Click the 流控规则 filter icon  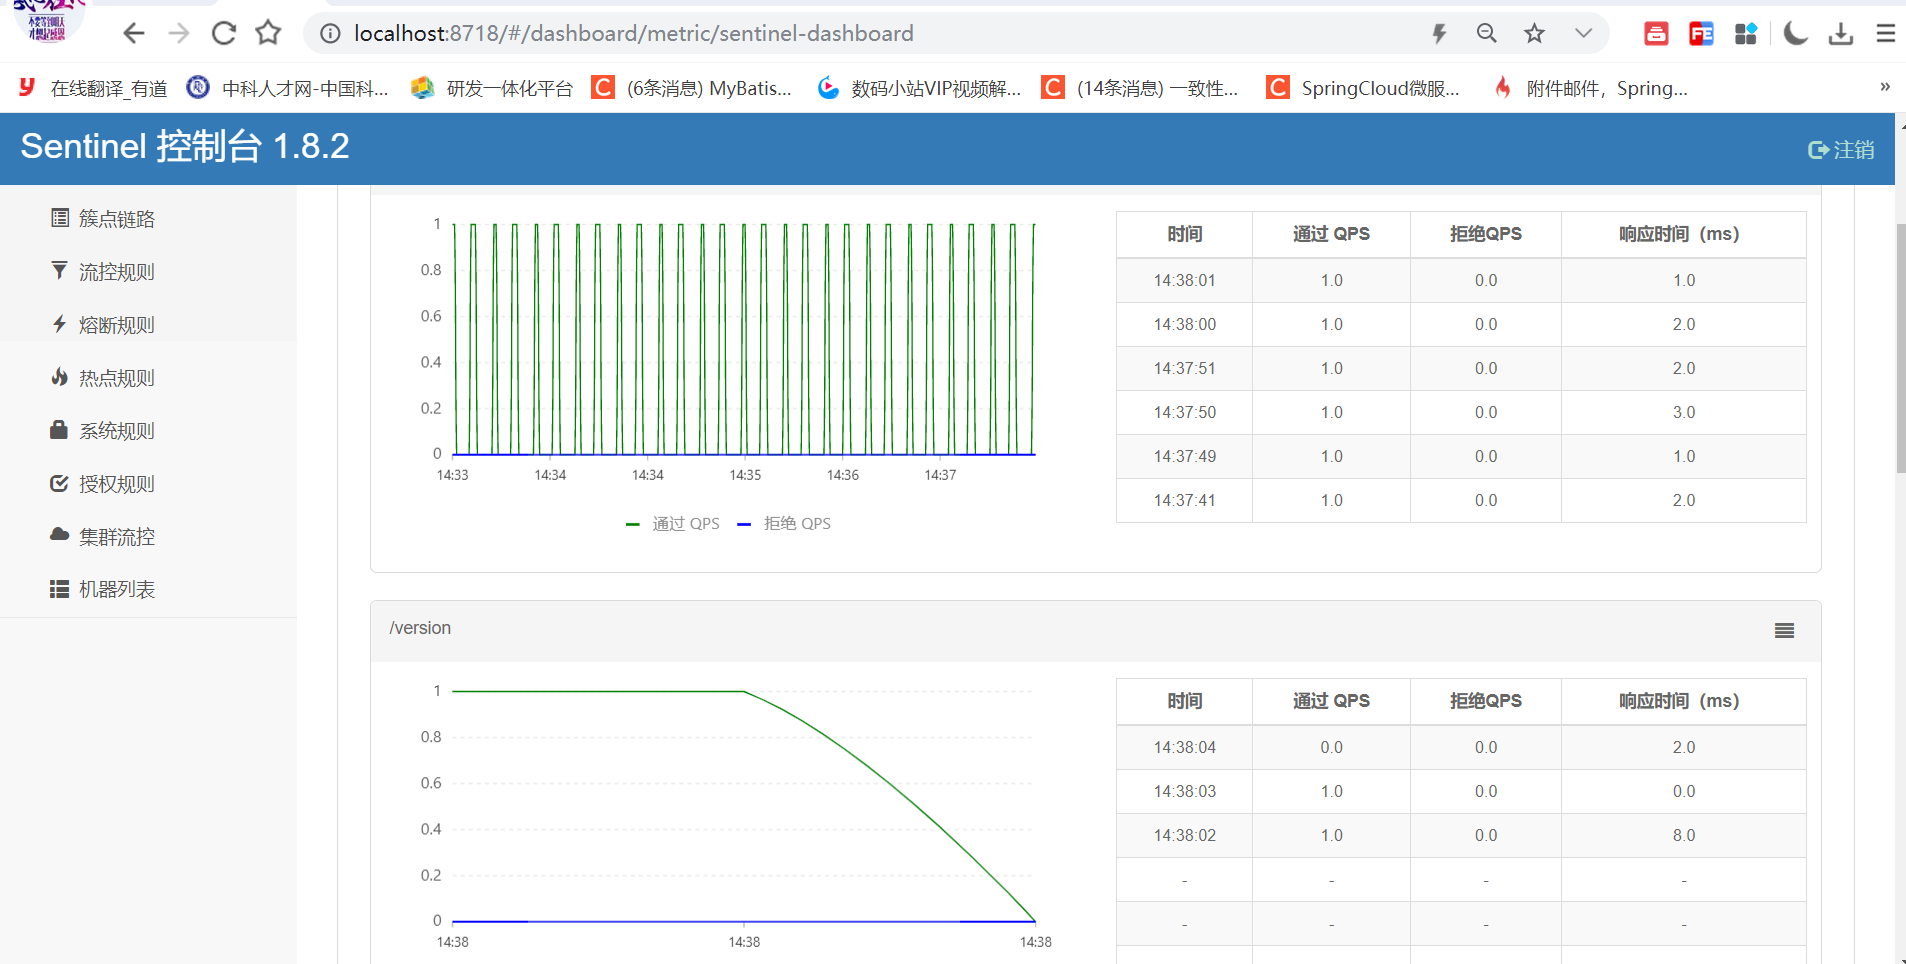click(60, 271)
